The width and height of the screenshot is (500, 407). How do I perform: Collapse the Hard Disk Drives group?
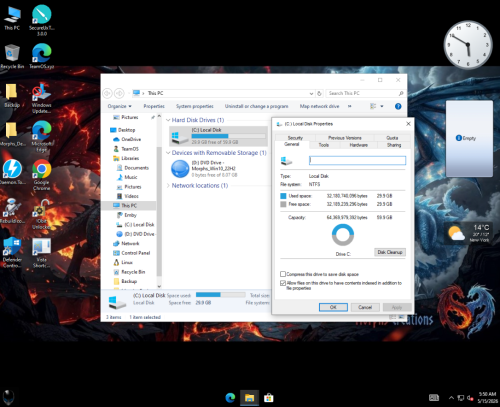click(168, 120)
